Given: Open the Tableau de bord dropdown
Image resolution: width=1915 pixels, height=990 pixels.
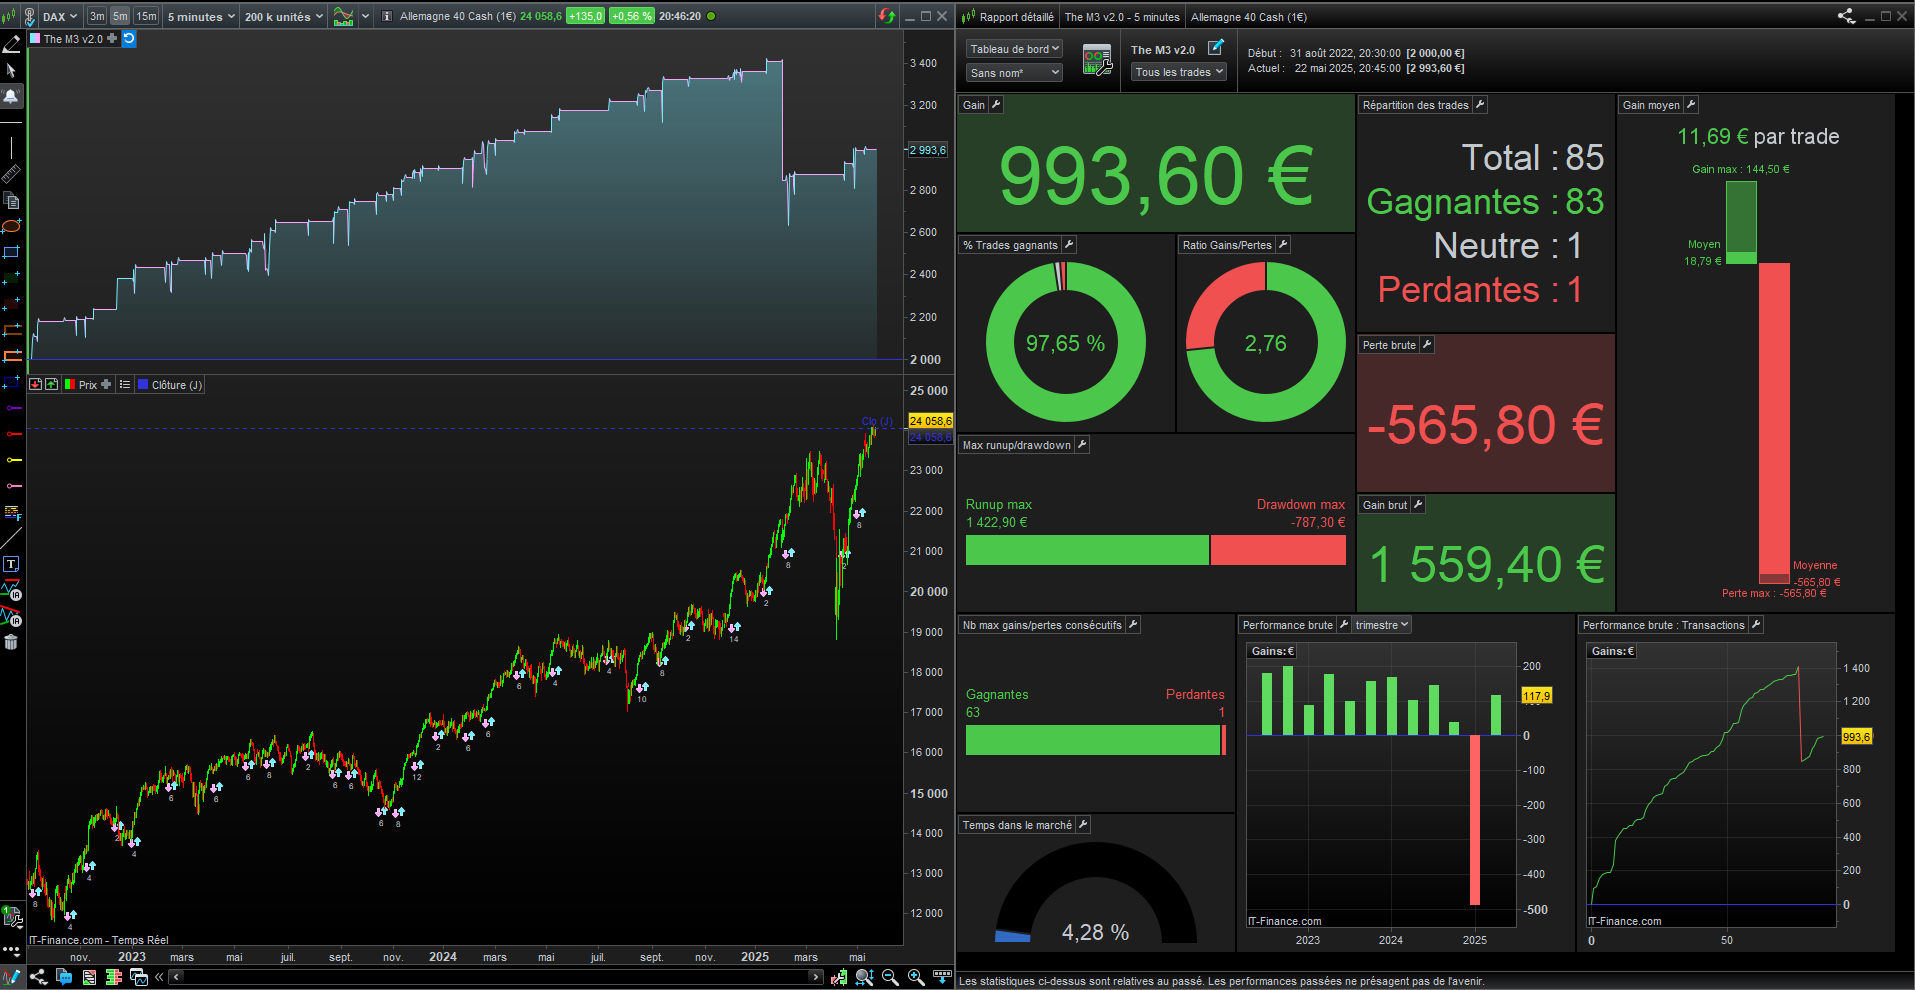Looking at the screenshot, I should click(1014, 49).
